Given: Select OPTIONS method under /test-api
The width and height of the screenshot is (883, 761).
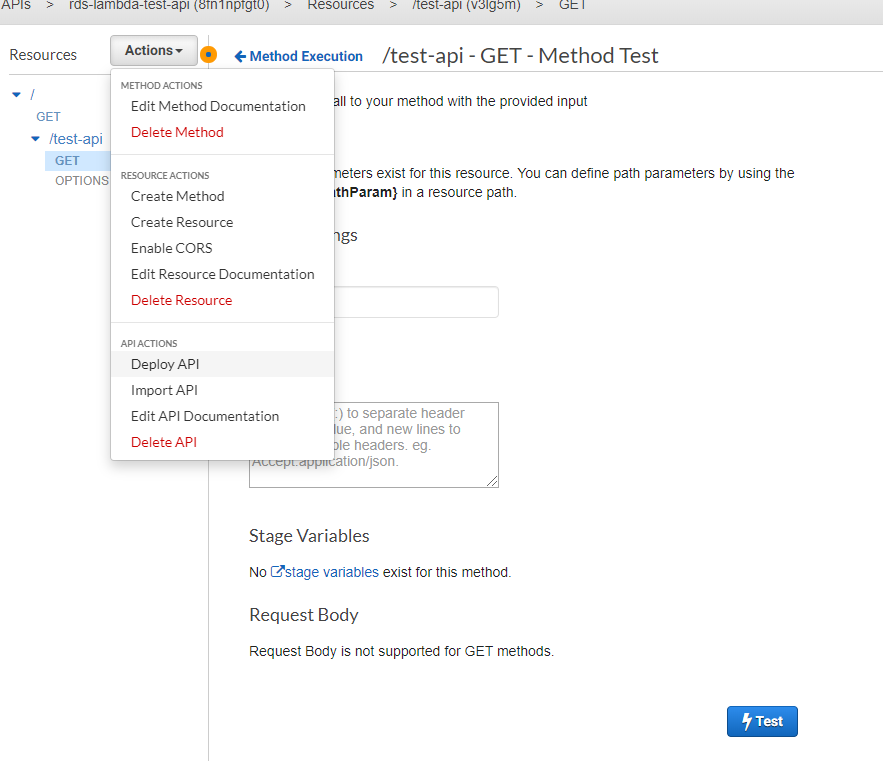Looking at the screenshot, I should coord(81,181).
